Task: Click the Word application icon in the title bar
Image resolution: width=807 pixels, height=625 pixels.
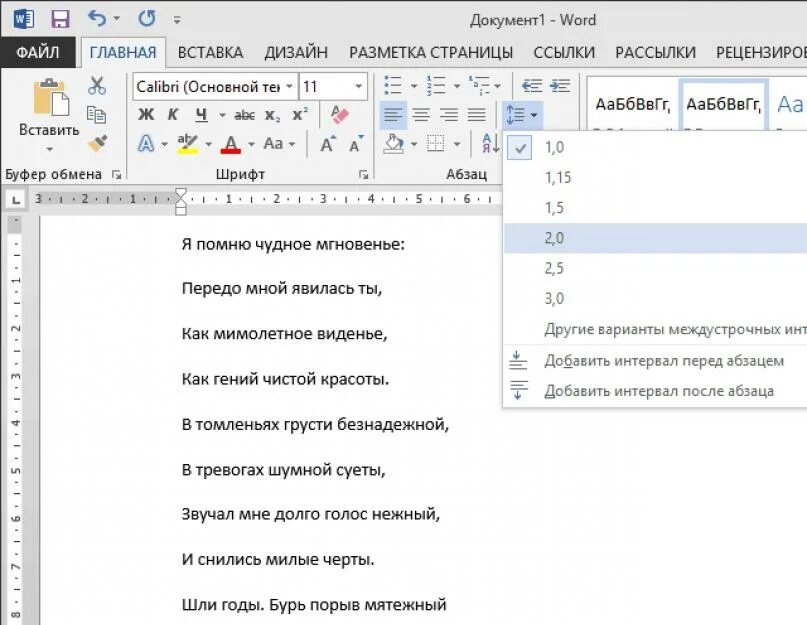Action: coord(23,20)
